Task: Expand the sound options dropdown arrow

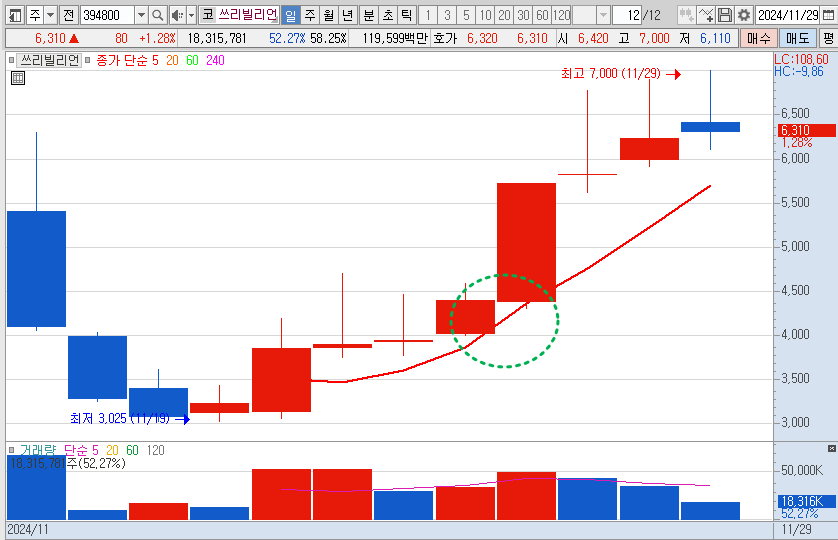Action: coord(191,15)
